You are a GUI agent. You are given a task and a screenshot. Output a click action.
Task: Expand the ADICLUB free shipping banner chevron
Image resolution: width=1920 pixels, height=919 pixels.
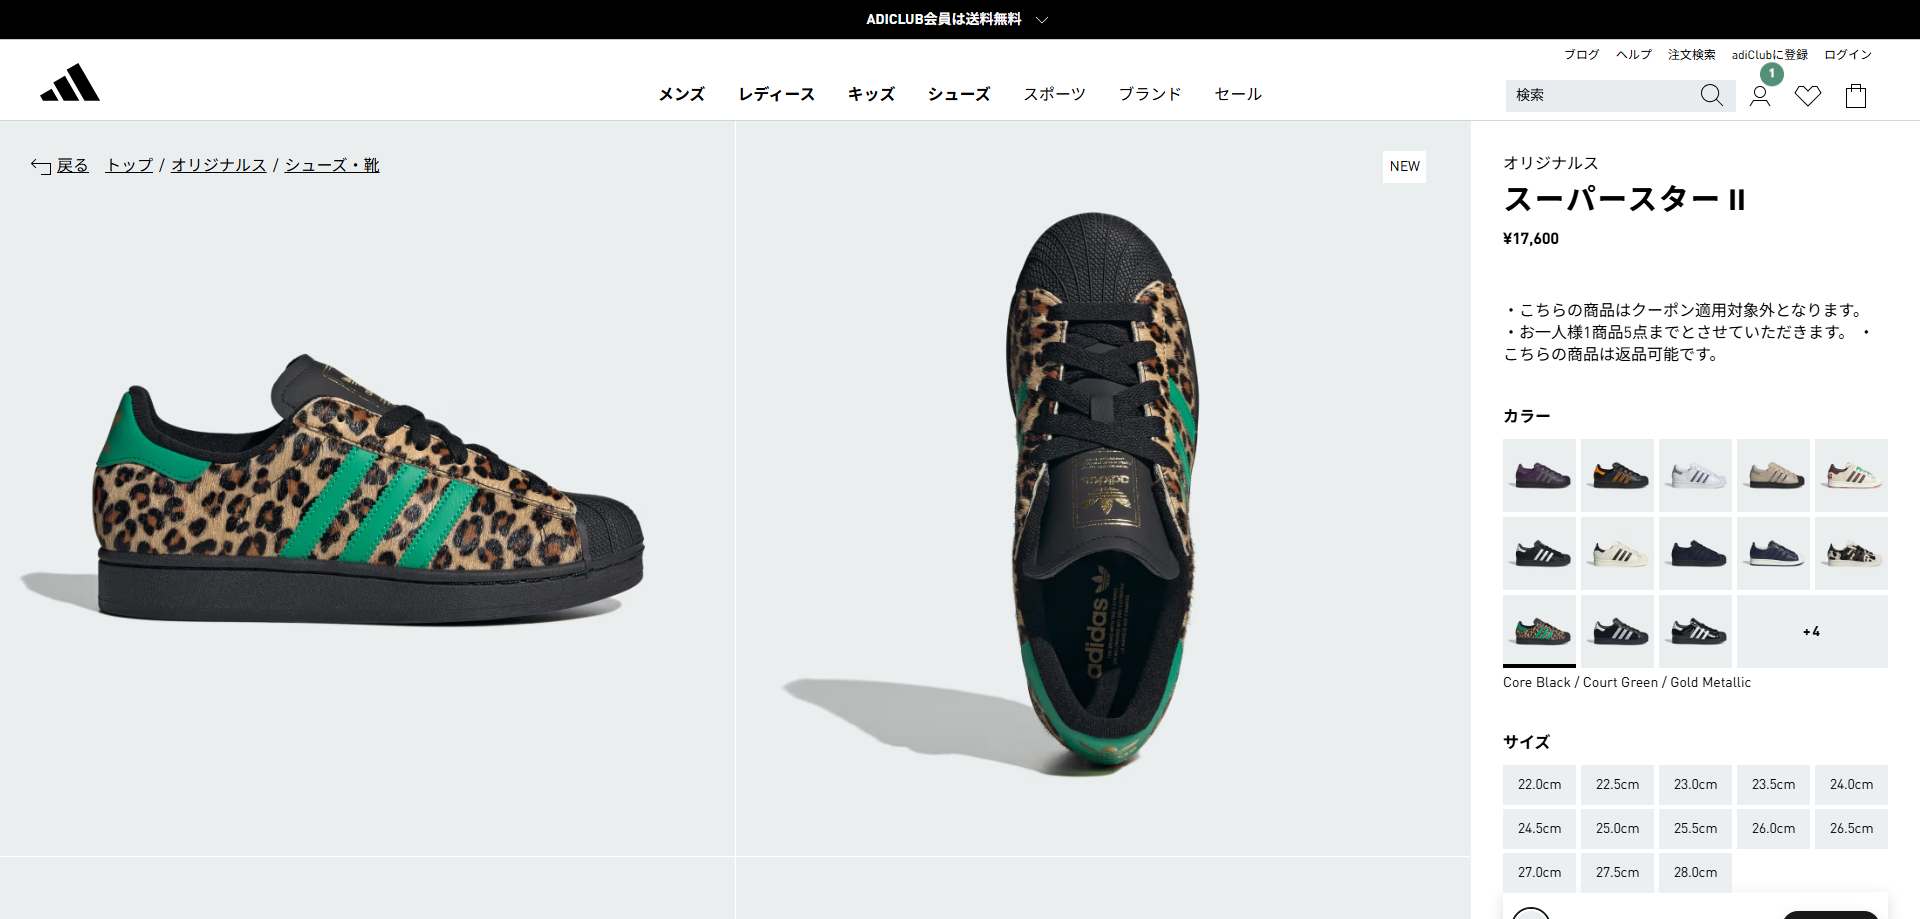point(1041,19)
